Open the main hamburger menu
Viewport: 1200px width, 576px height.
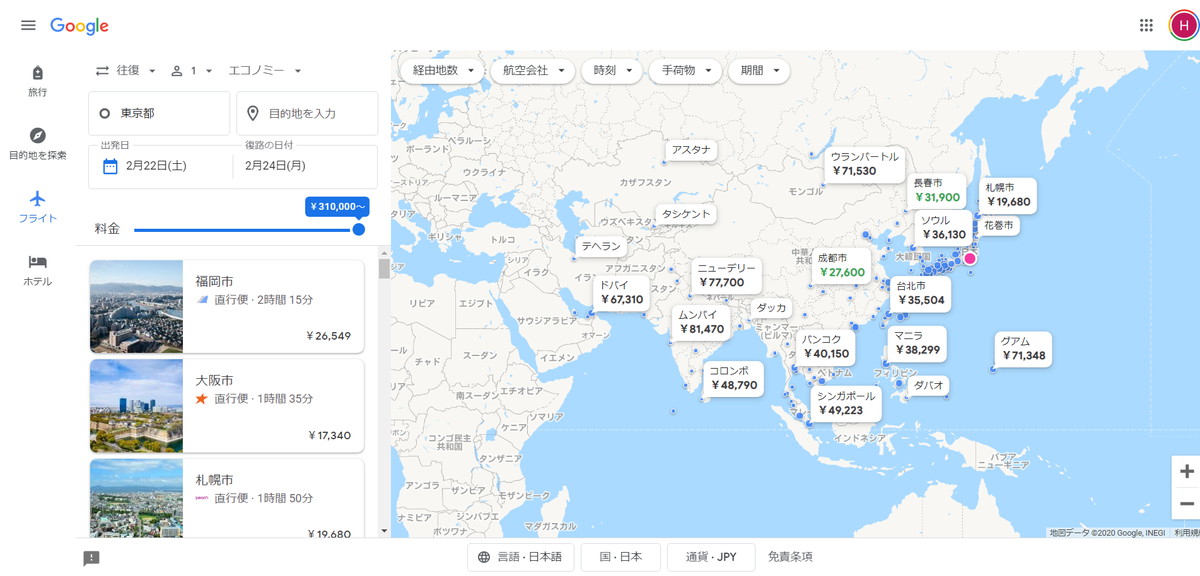(28, 26)
